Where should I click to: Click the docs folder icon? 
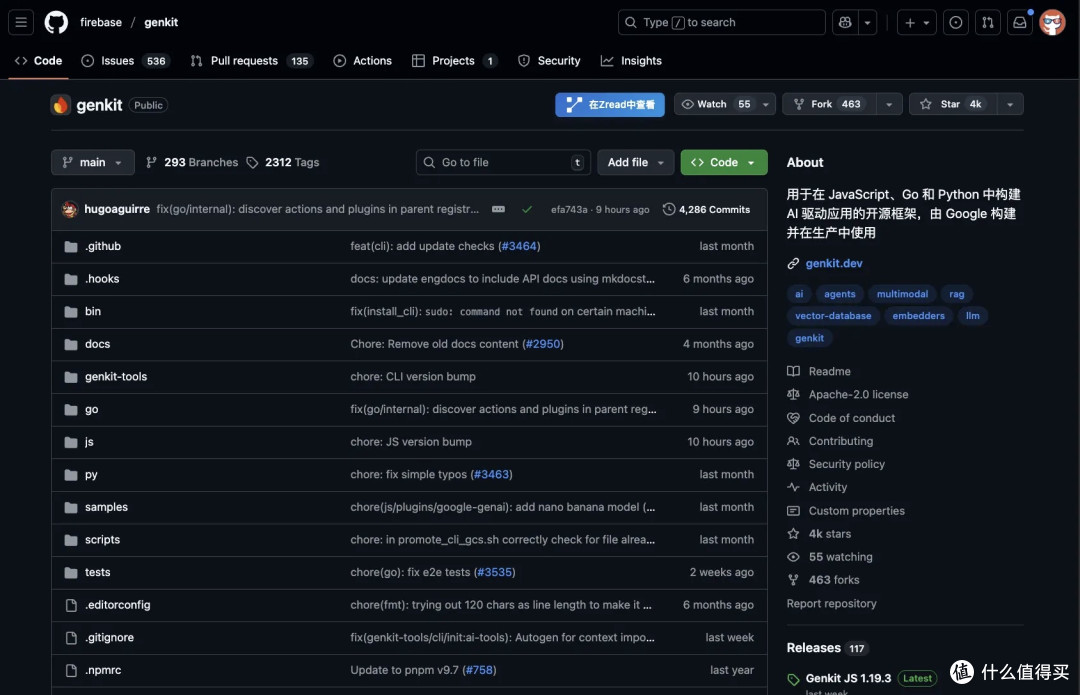click(x=71, y=344)
